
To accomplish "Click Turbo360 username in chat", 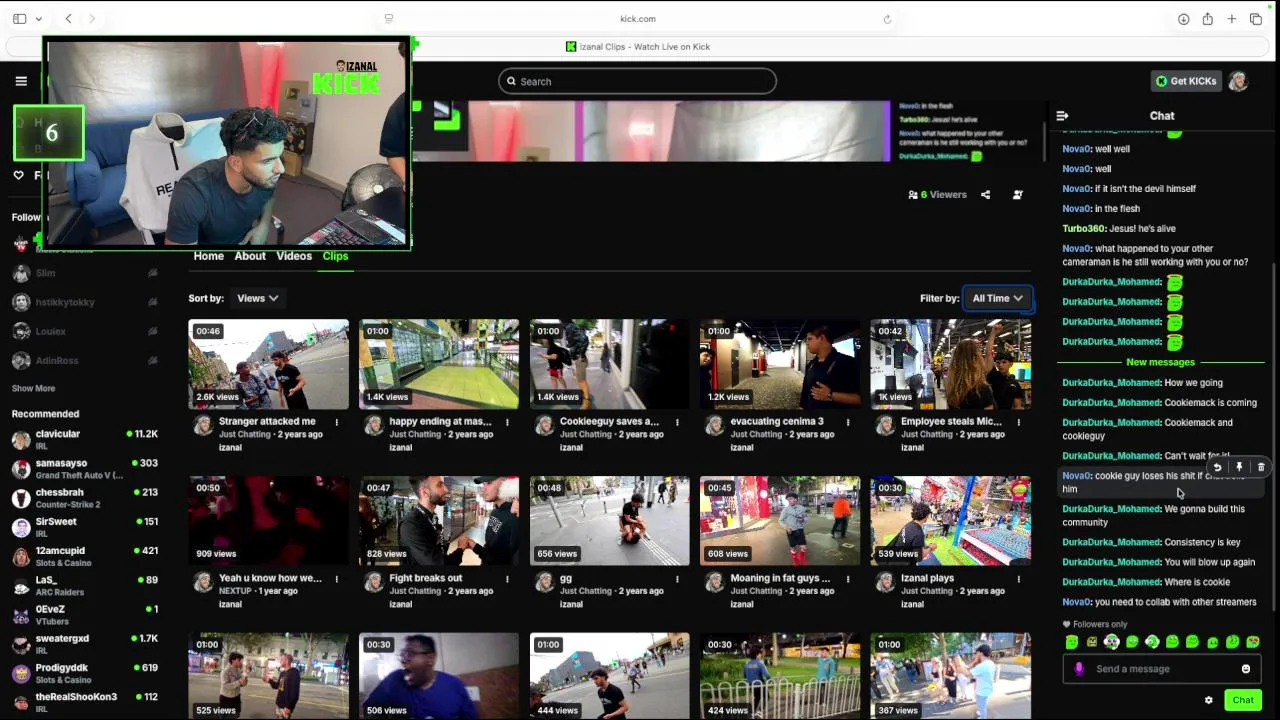I will [x=1084, y=229].
